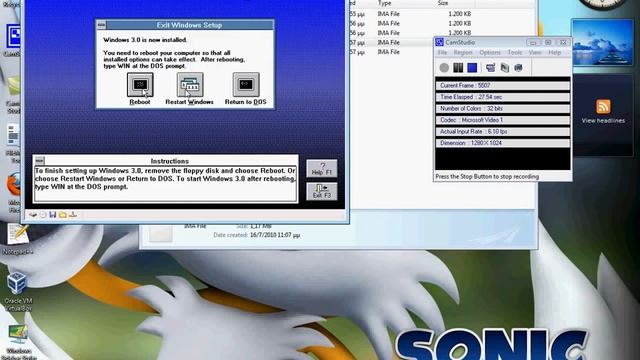This screenshot has height=360, width=640.
Task: Click CamStudio toggle view toolbar icon
Action: 491,68
